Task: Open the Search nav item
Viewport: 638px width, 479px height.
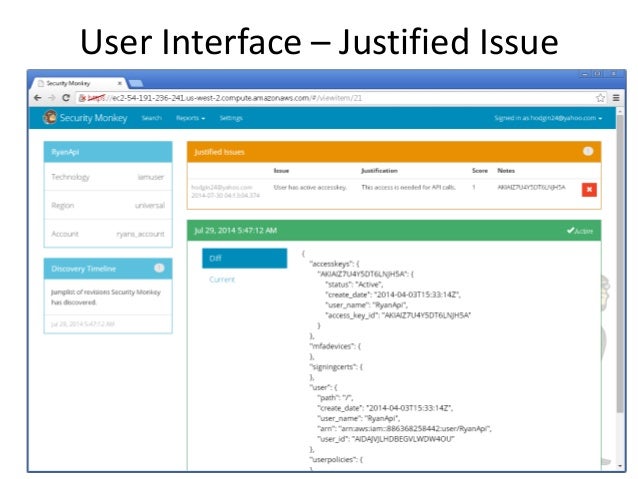Action: click(151, 118)
